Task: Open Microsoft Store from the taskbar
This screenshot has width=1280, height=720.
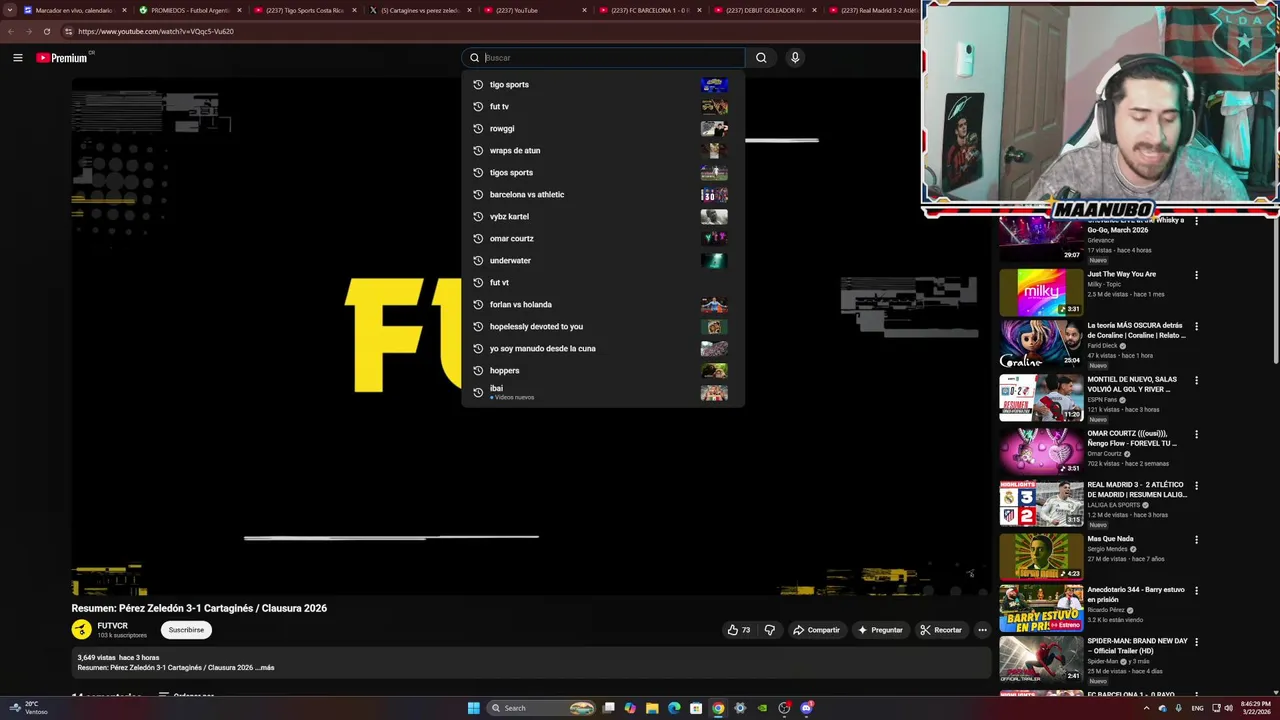Action: pyautogui.click(x=696, y=708)
